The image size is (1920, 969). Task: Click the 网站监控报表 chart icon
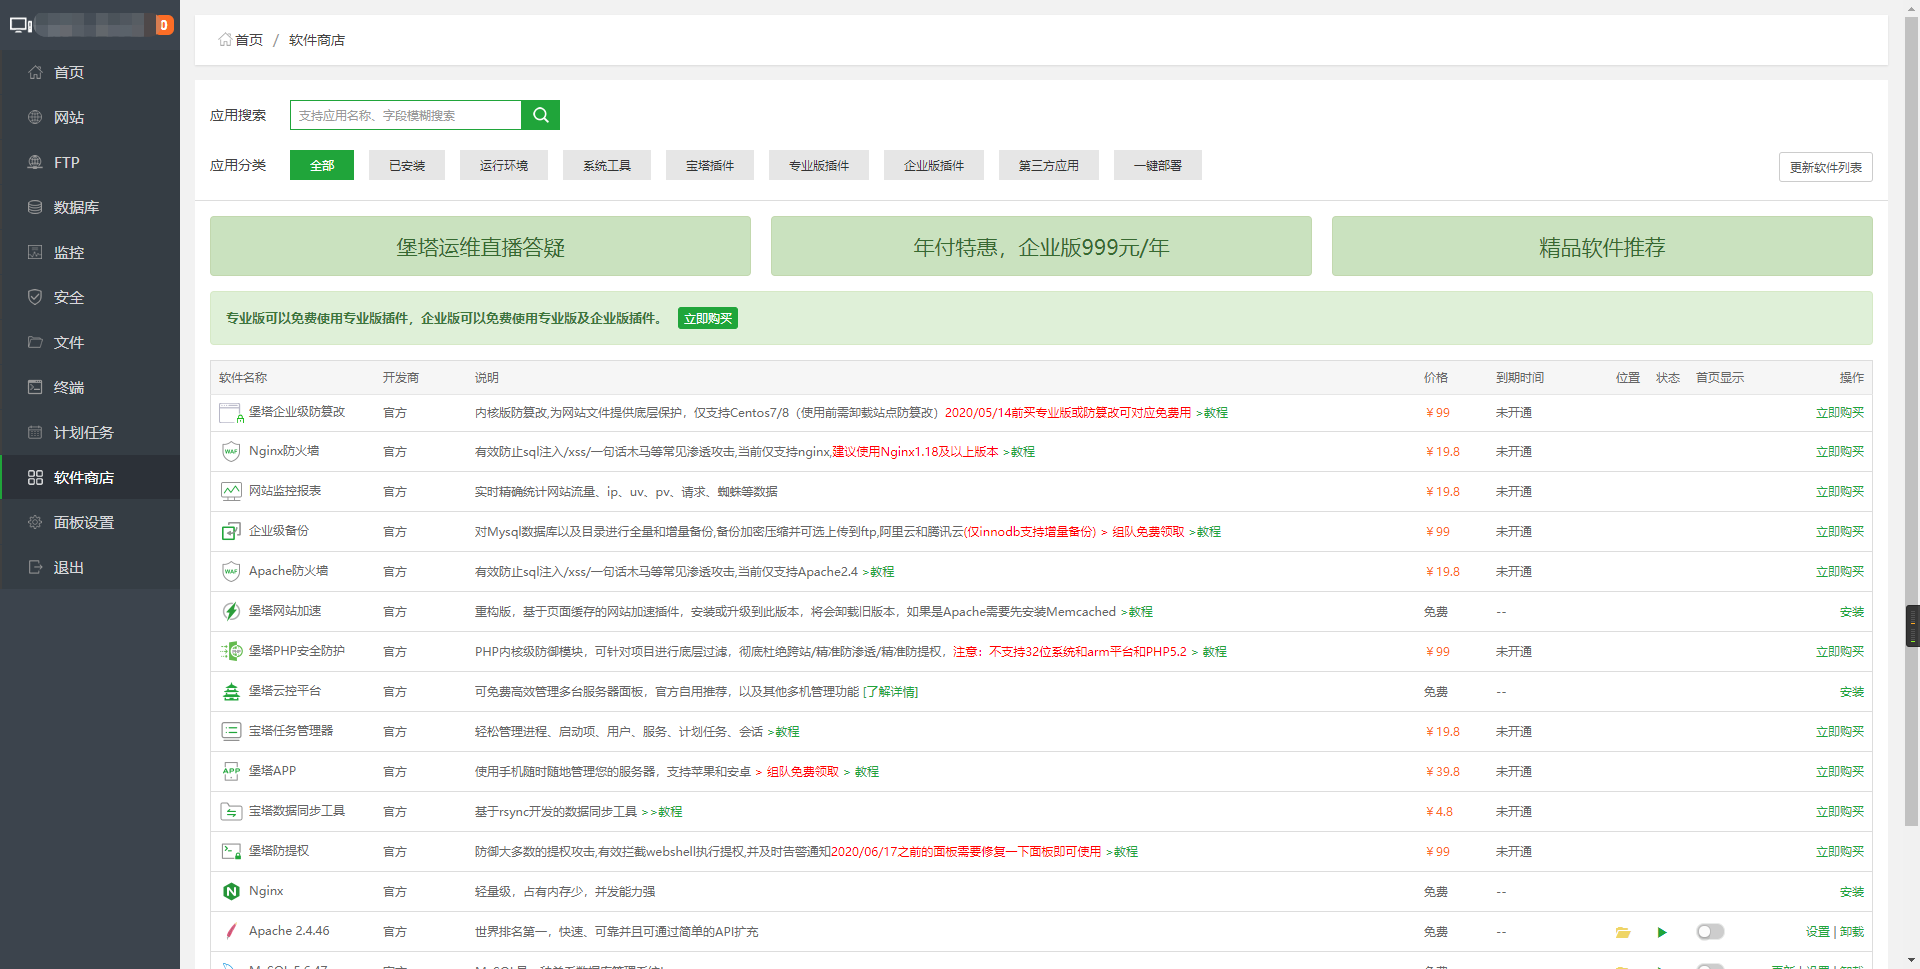(x=231, y=491)
